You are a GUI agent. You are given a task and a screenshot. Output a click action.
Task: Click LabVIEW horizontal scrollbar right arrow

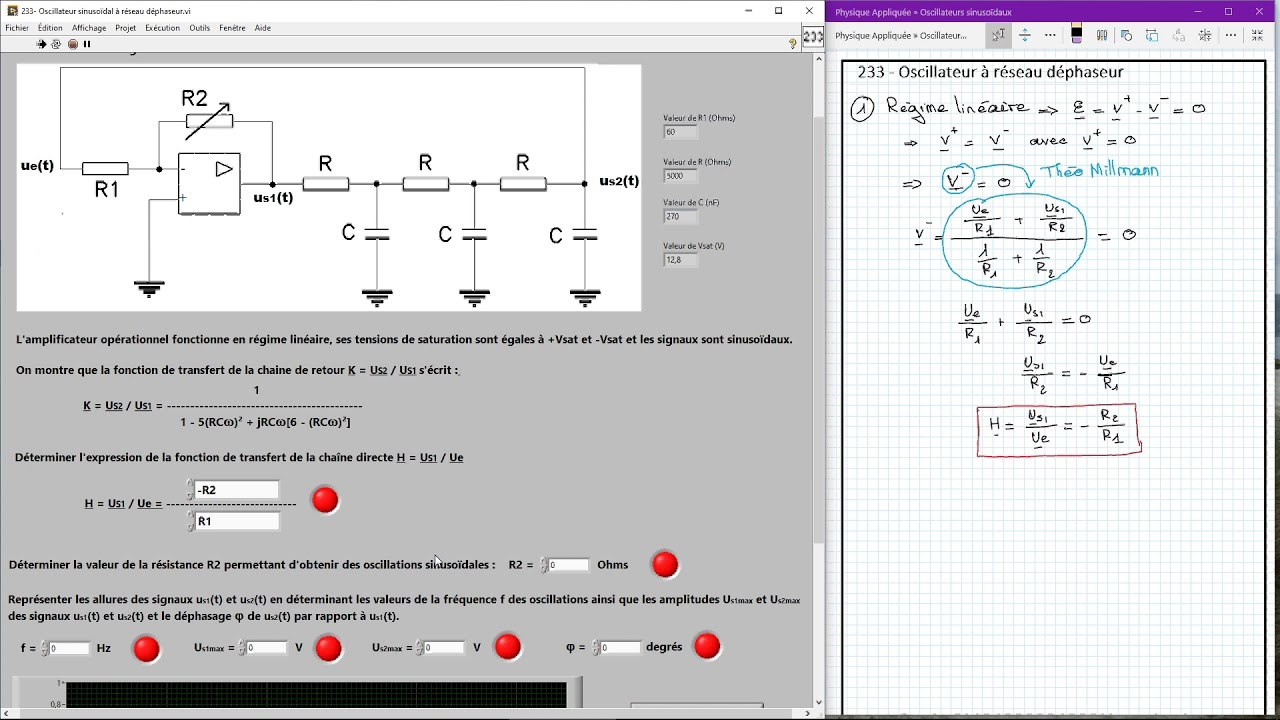pyautogui.click(x=806, y=714)
